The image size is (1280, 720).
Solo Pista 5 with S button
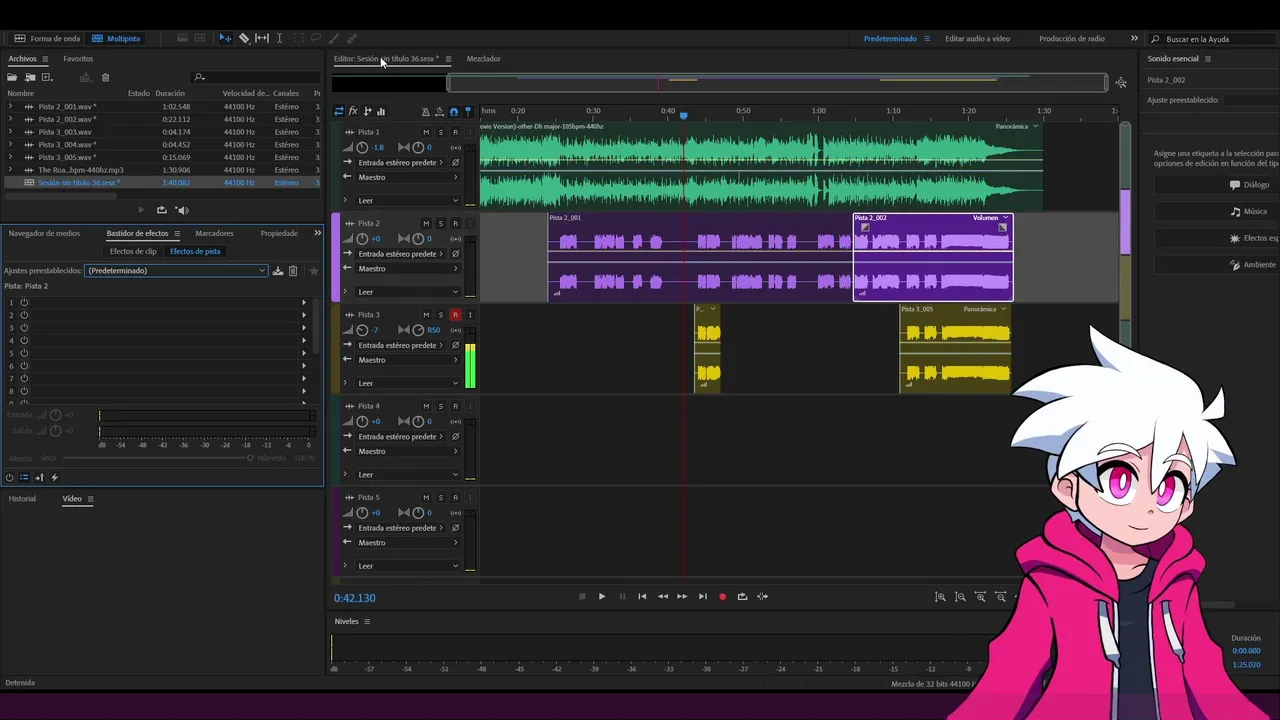441,497
